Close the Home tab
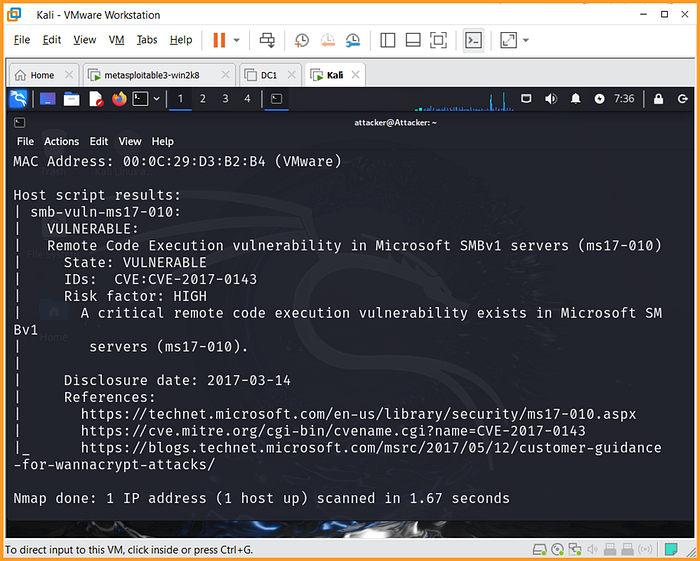 [69, 75]
